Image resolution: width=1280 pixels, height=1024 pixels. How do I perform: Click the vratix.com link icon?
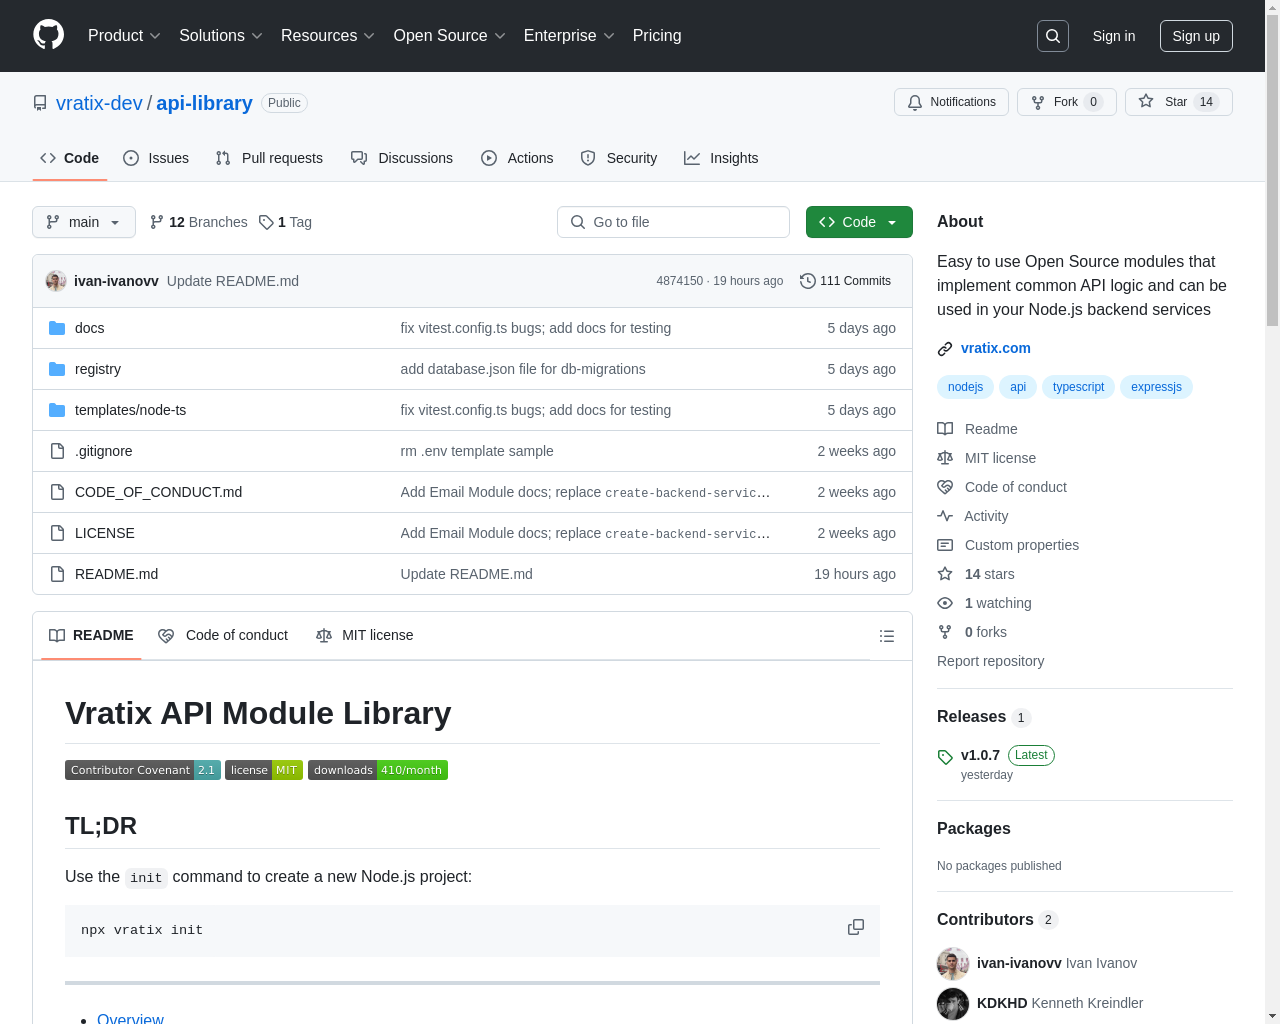coord(945,349)
